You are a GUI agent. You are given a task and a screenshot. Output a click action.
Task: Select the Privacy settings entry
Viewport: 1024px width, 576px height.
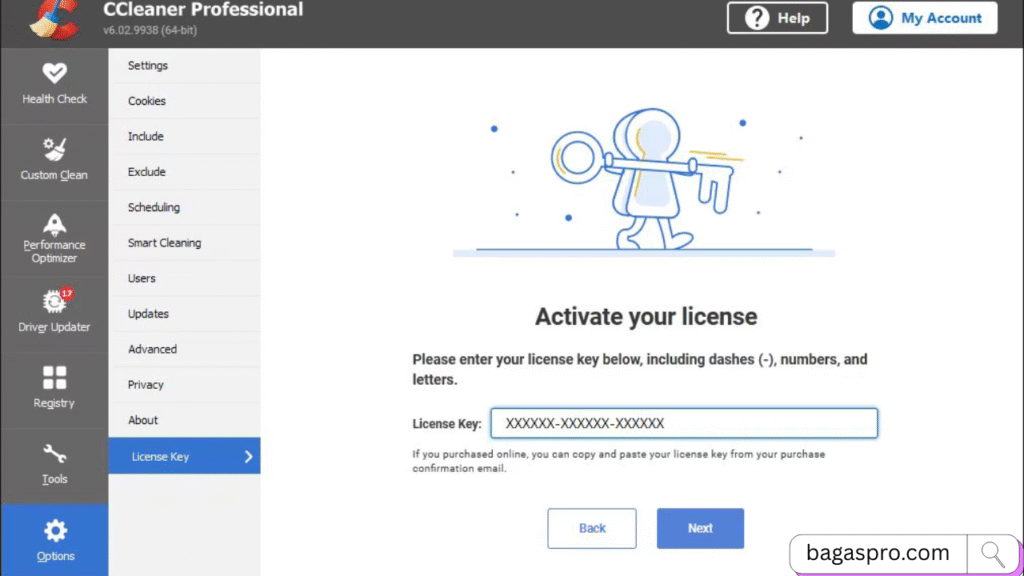point(145,384)
